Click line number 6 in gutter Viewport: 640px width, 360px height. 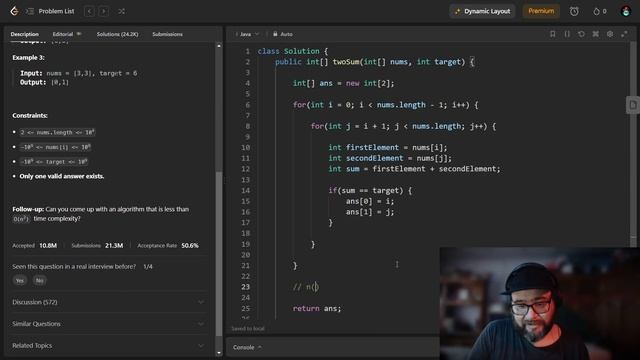click(247, 105)
